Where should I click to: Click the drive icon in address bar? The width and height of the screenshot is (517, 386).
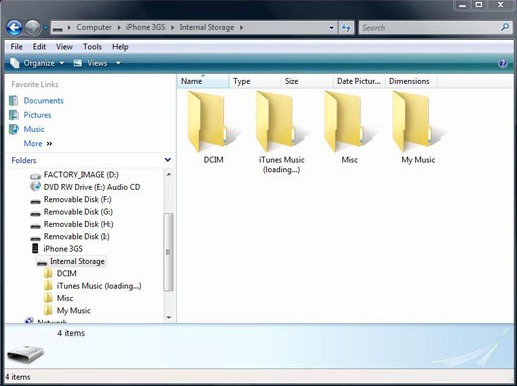(58, 28)
